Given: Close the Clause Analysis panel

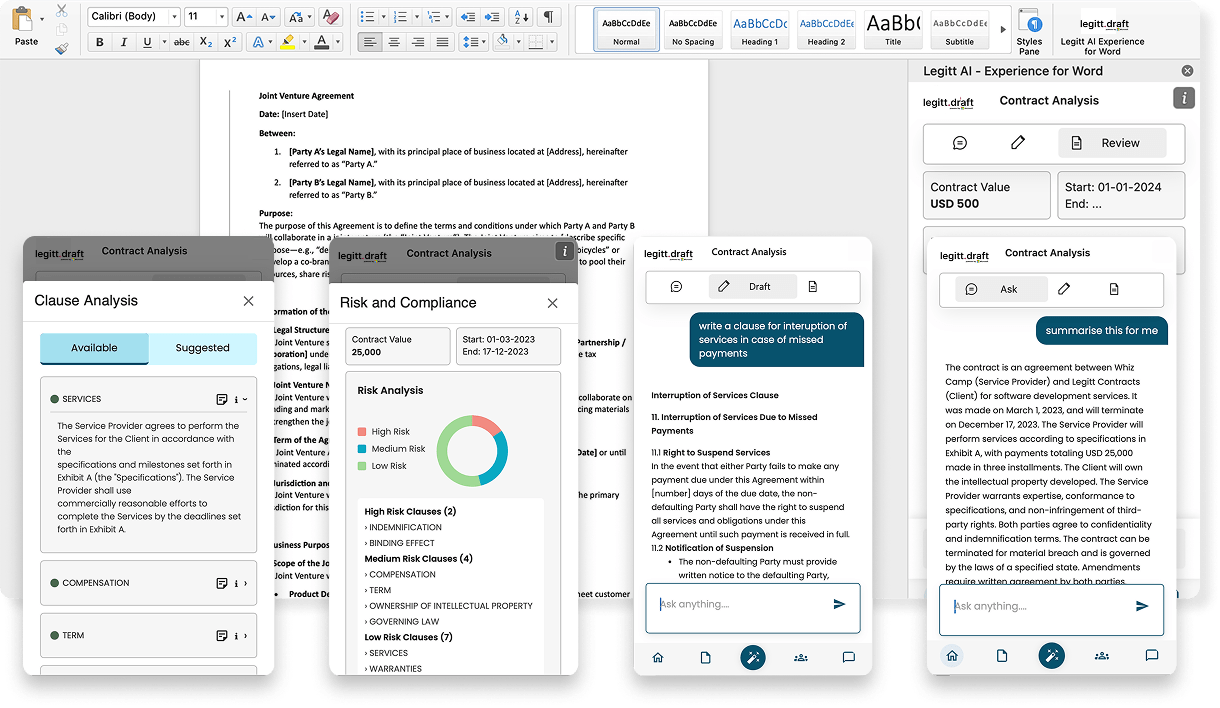Looking at the screenshot, I should (248, 301).
